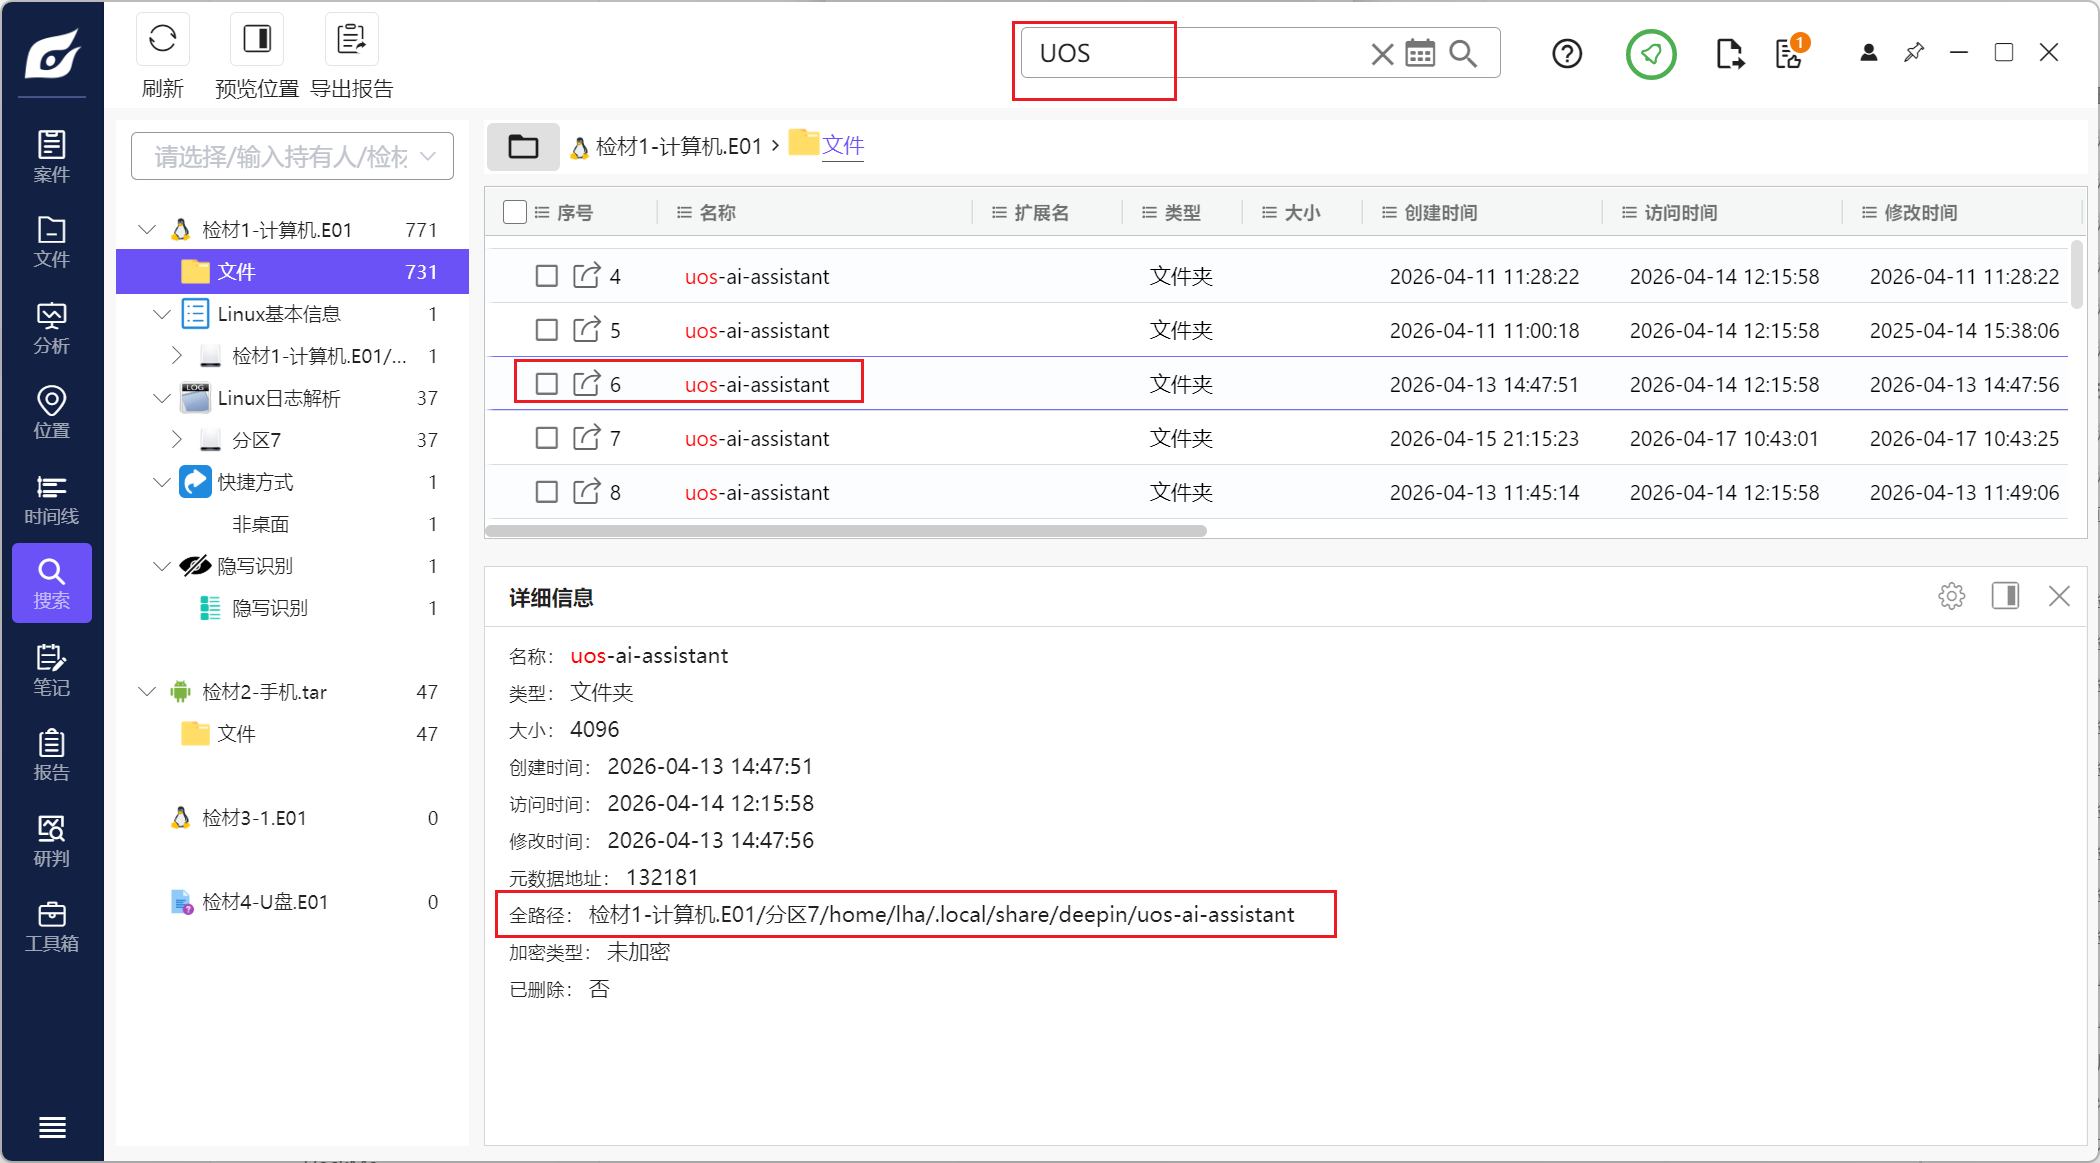Select 文件 under 检材2-手机.tar
2100x1163 pixels.
(237, 734)
